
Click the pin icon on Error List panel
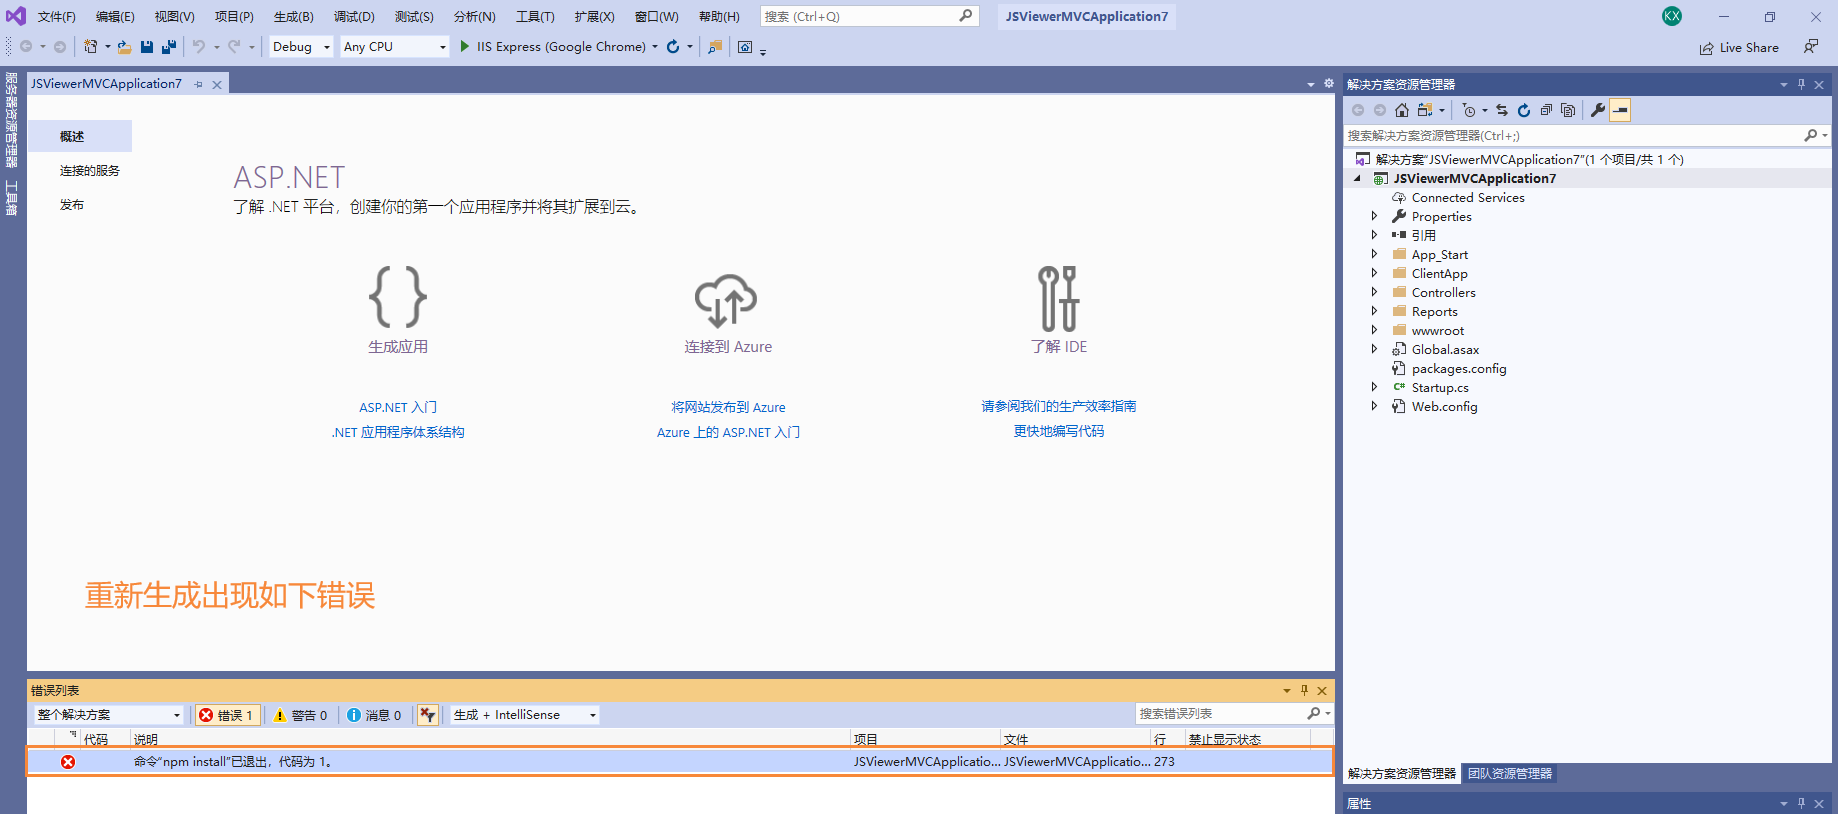(1304, 690)
